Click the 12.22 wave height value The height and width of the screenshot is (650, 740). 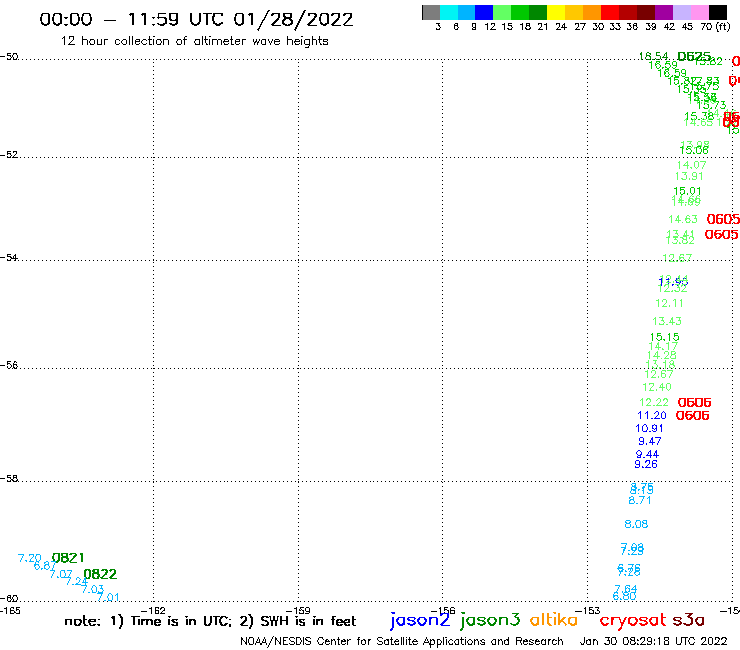click(x=654, y=402)
